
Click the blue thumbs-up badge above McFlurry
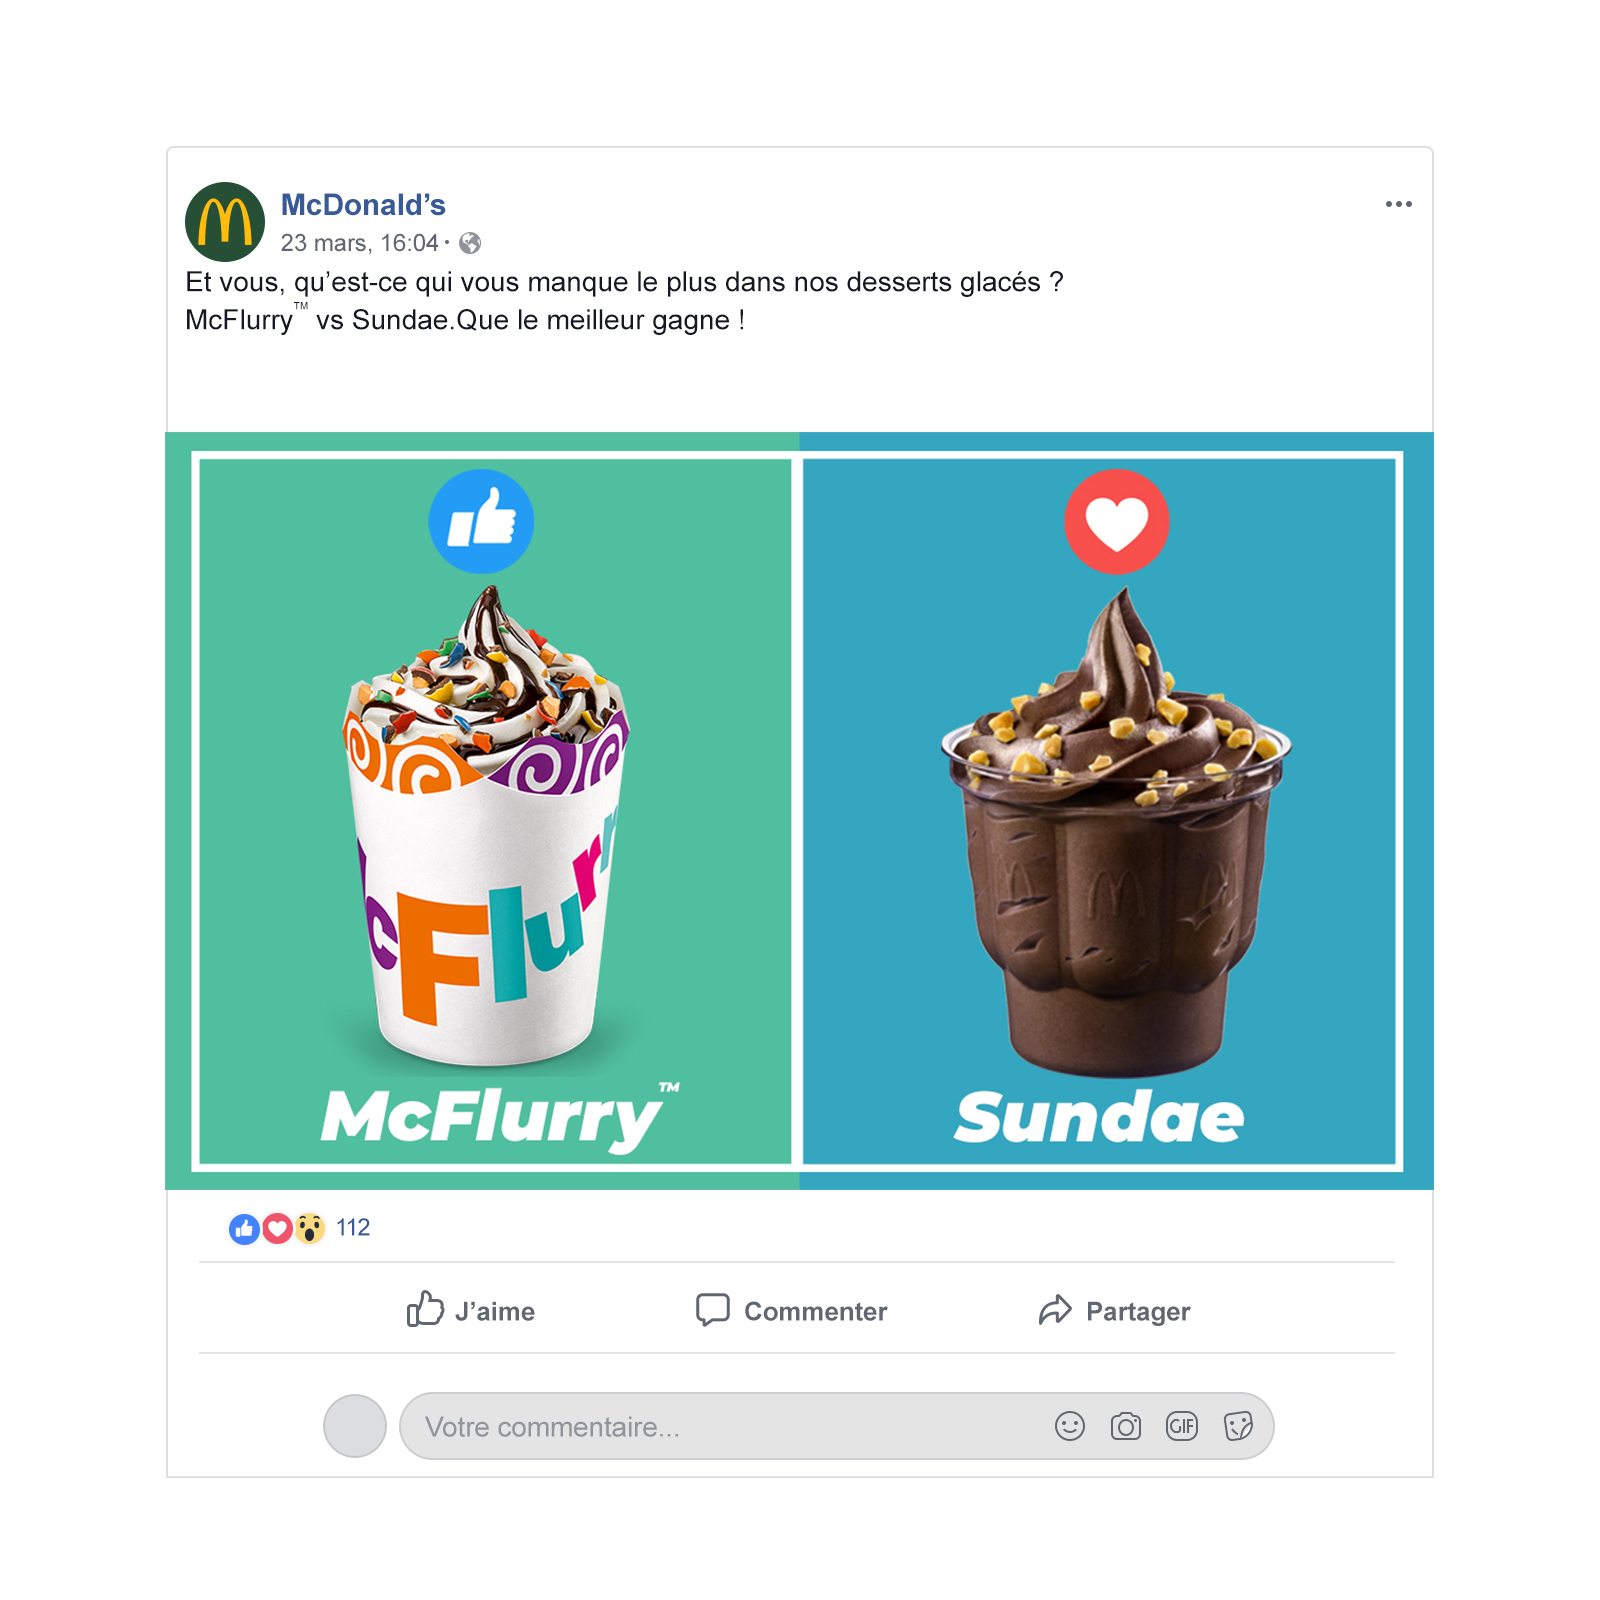(x=481, y=521)
